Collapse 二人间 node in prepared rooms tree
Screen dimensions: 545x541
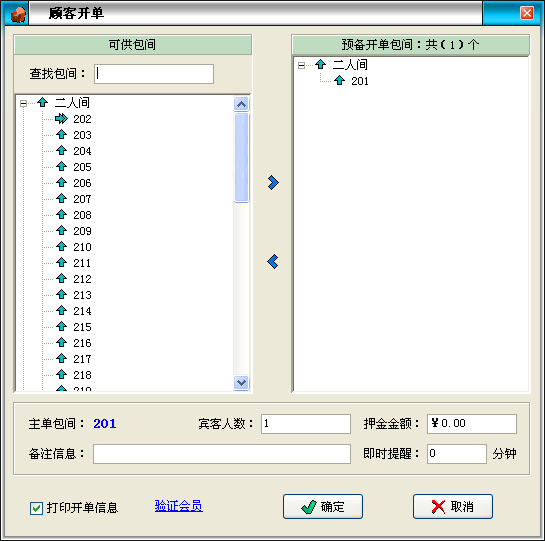[x=301, y=65]
